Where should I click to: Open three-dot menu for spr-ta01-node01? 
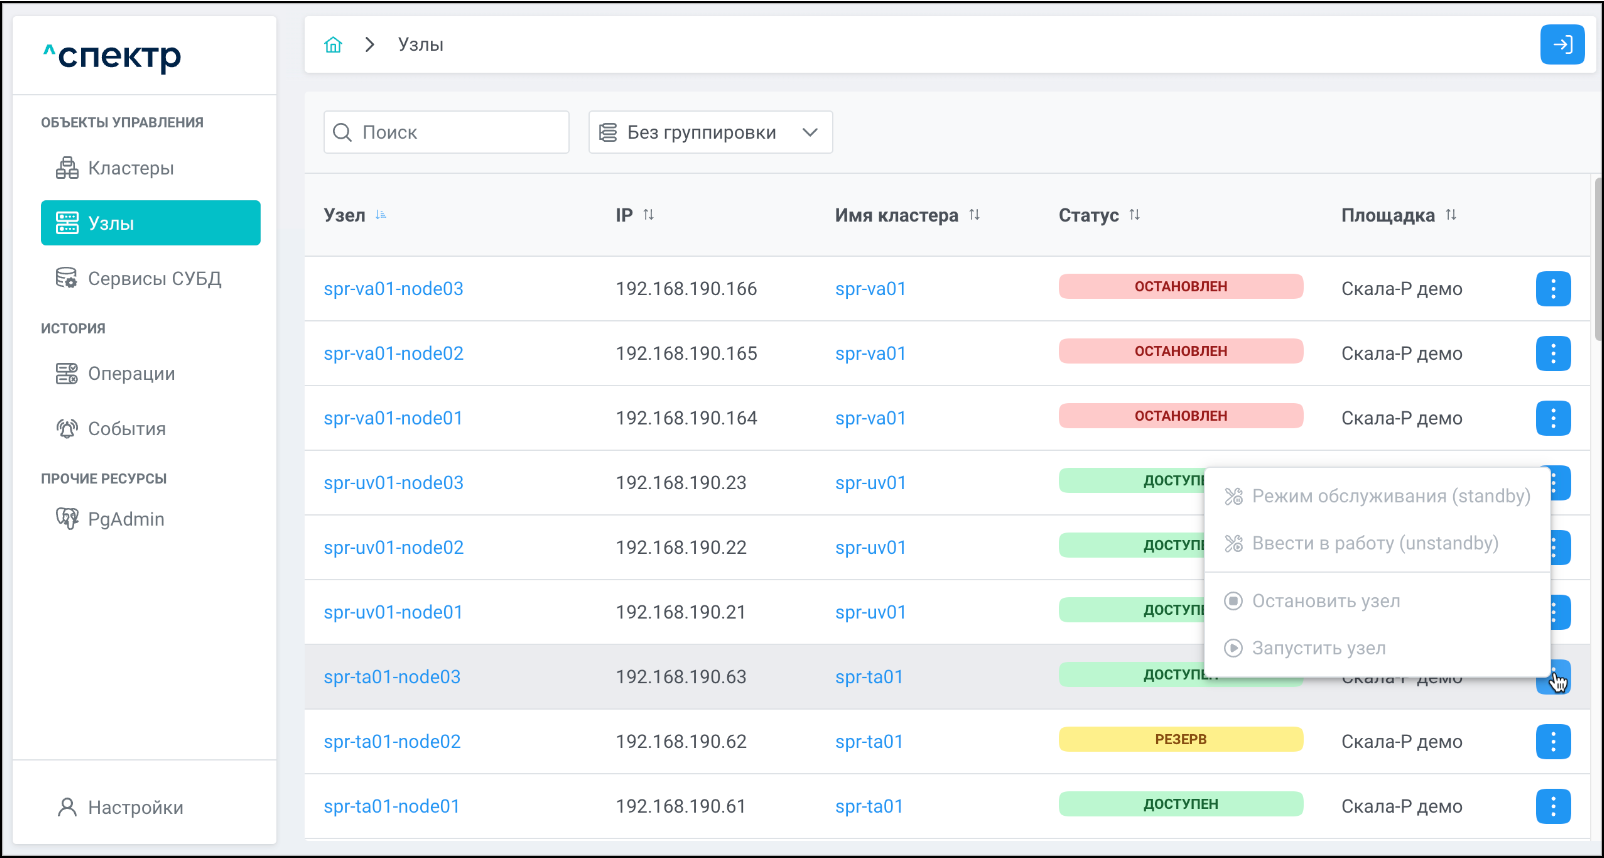click(1552, 806)
